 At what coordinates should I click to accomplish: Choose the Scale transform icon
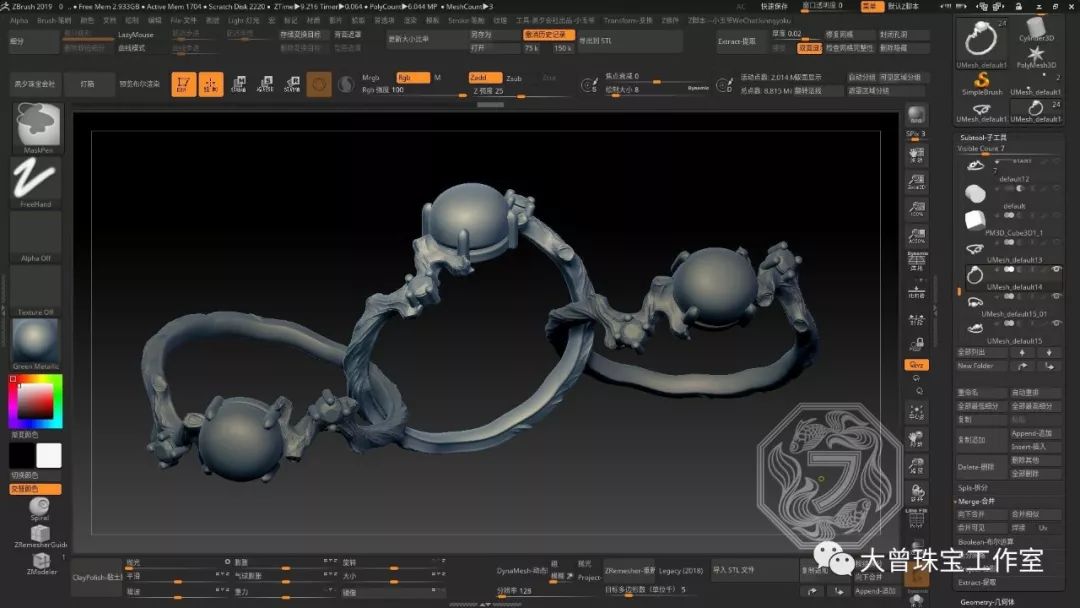pyautogui.click(x=265, y=84)
